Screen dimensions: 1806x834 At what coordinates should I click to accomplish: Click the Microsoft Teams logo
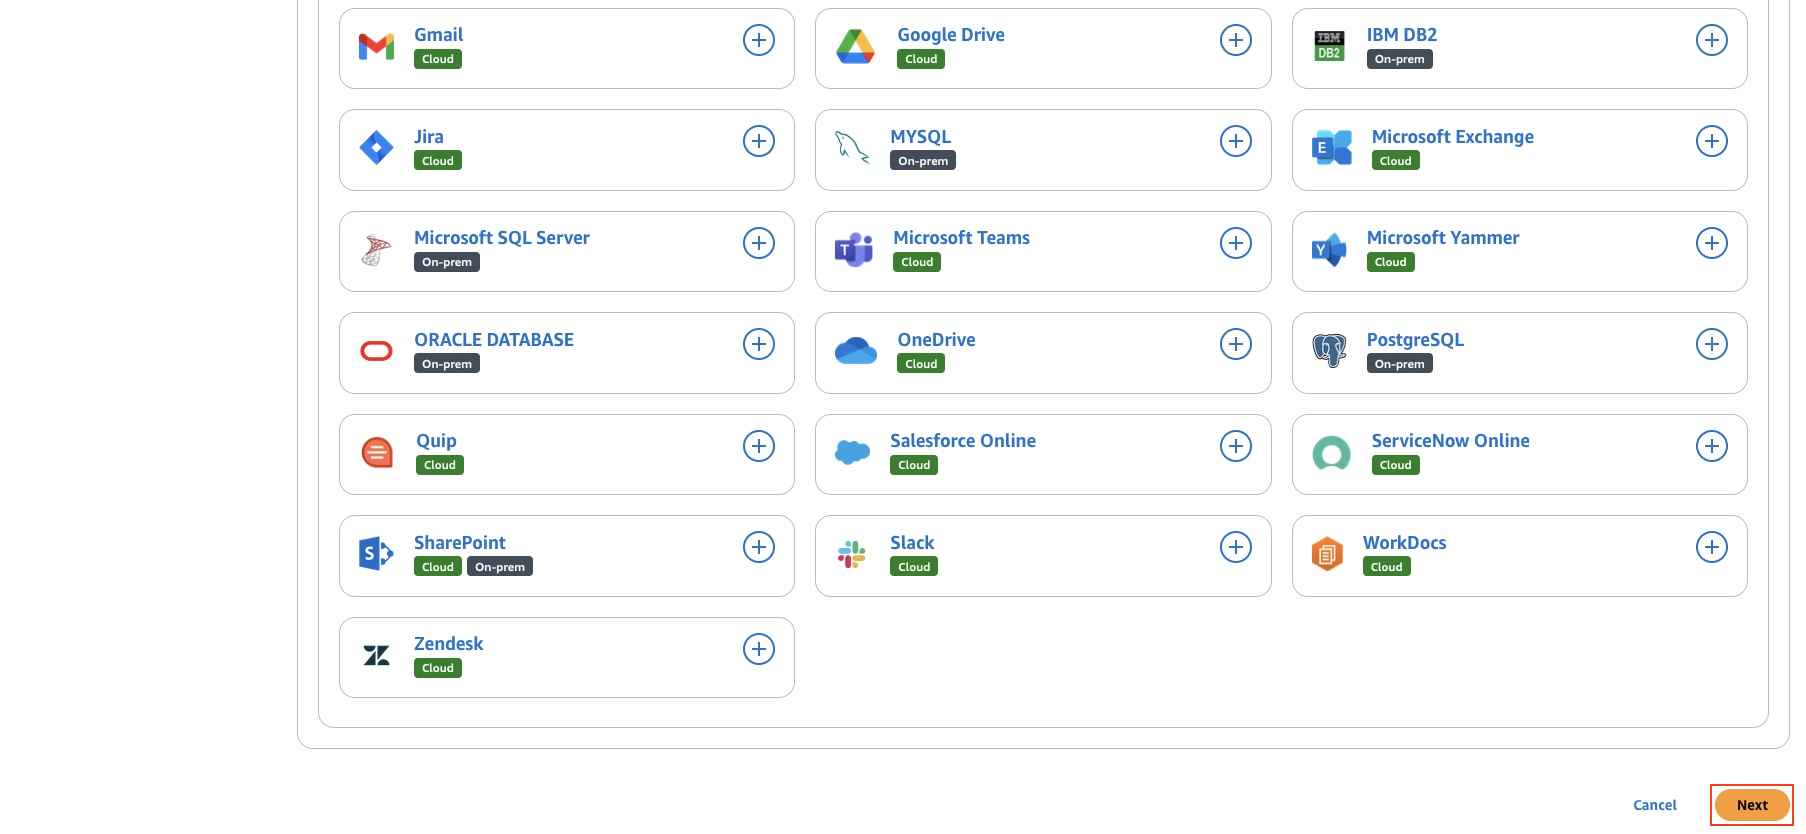click(x=854, y=250)
